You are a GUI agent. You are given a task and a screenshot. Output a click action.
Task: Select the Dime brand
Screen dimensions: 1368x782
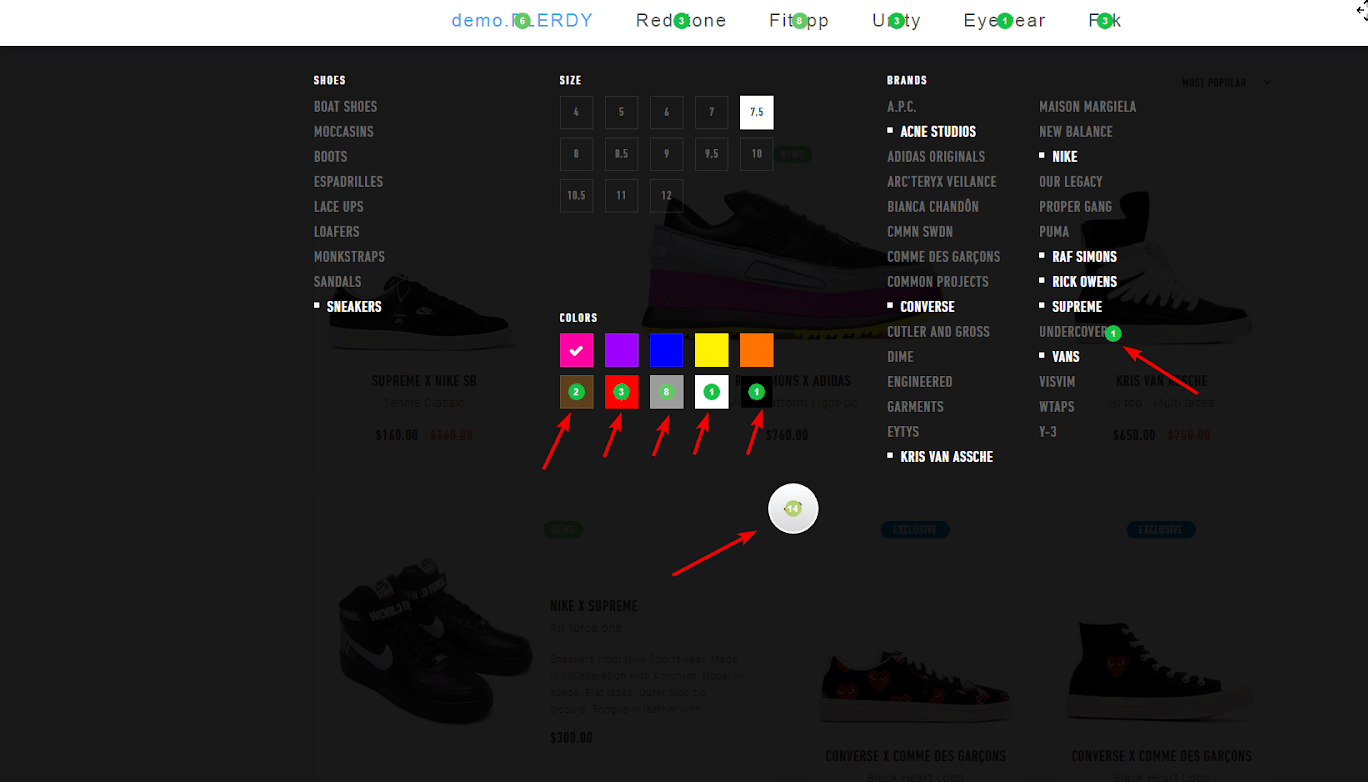901,357
